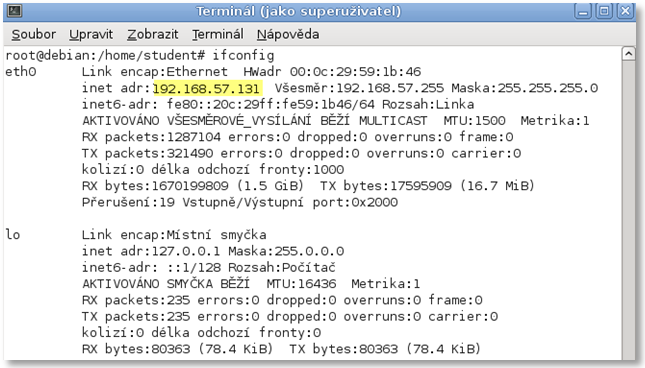Click the ifconfig command text
This screenshot has width=645, height=368.
pyautogui.click(x=243, y=56)
